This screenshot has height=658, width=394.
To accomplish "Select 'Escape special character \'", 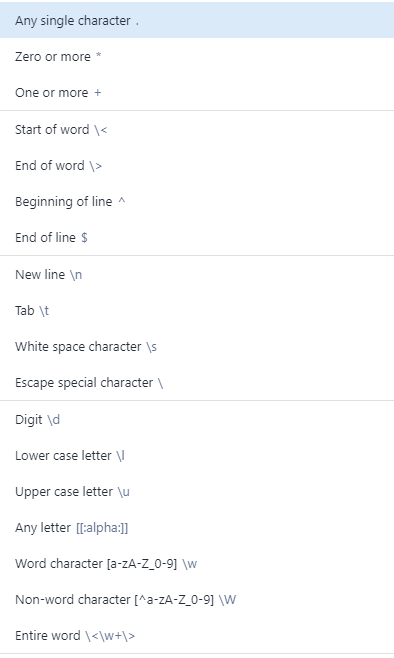I will 197,383.
